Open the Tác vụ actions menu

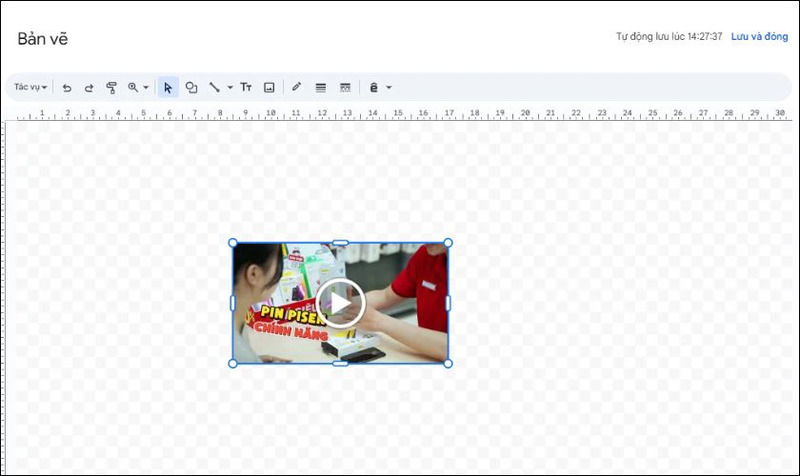[30, 87]
